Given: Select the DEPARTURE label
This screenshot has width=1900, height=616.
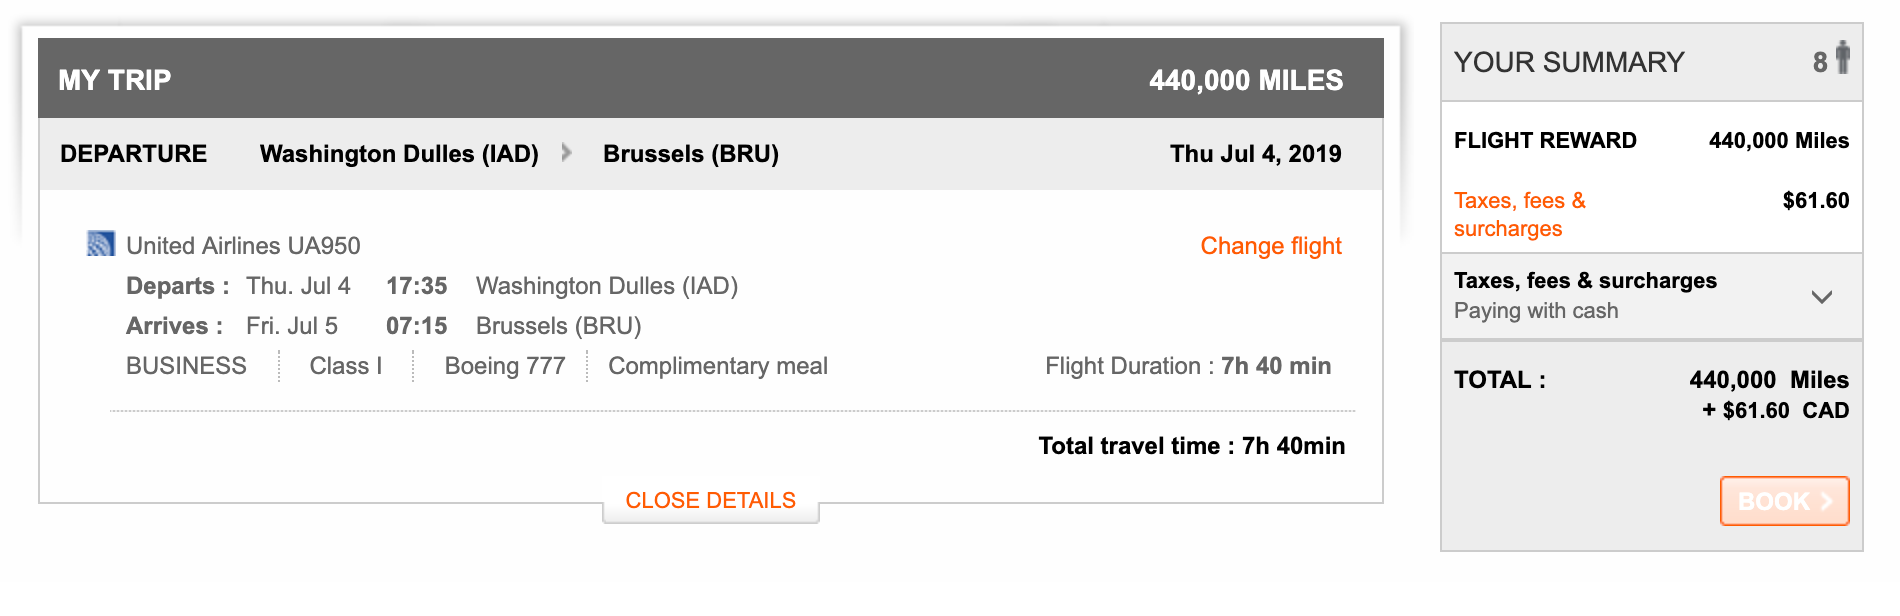Looking at the screenshot, I should point(133,154).
